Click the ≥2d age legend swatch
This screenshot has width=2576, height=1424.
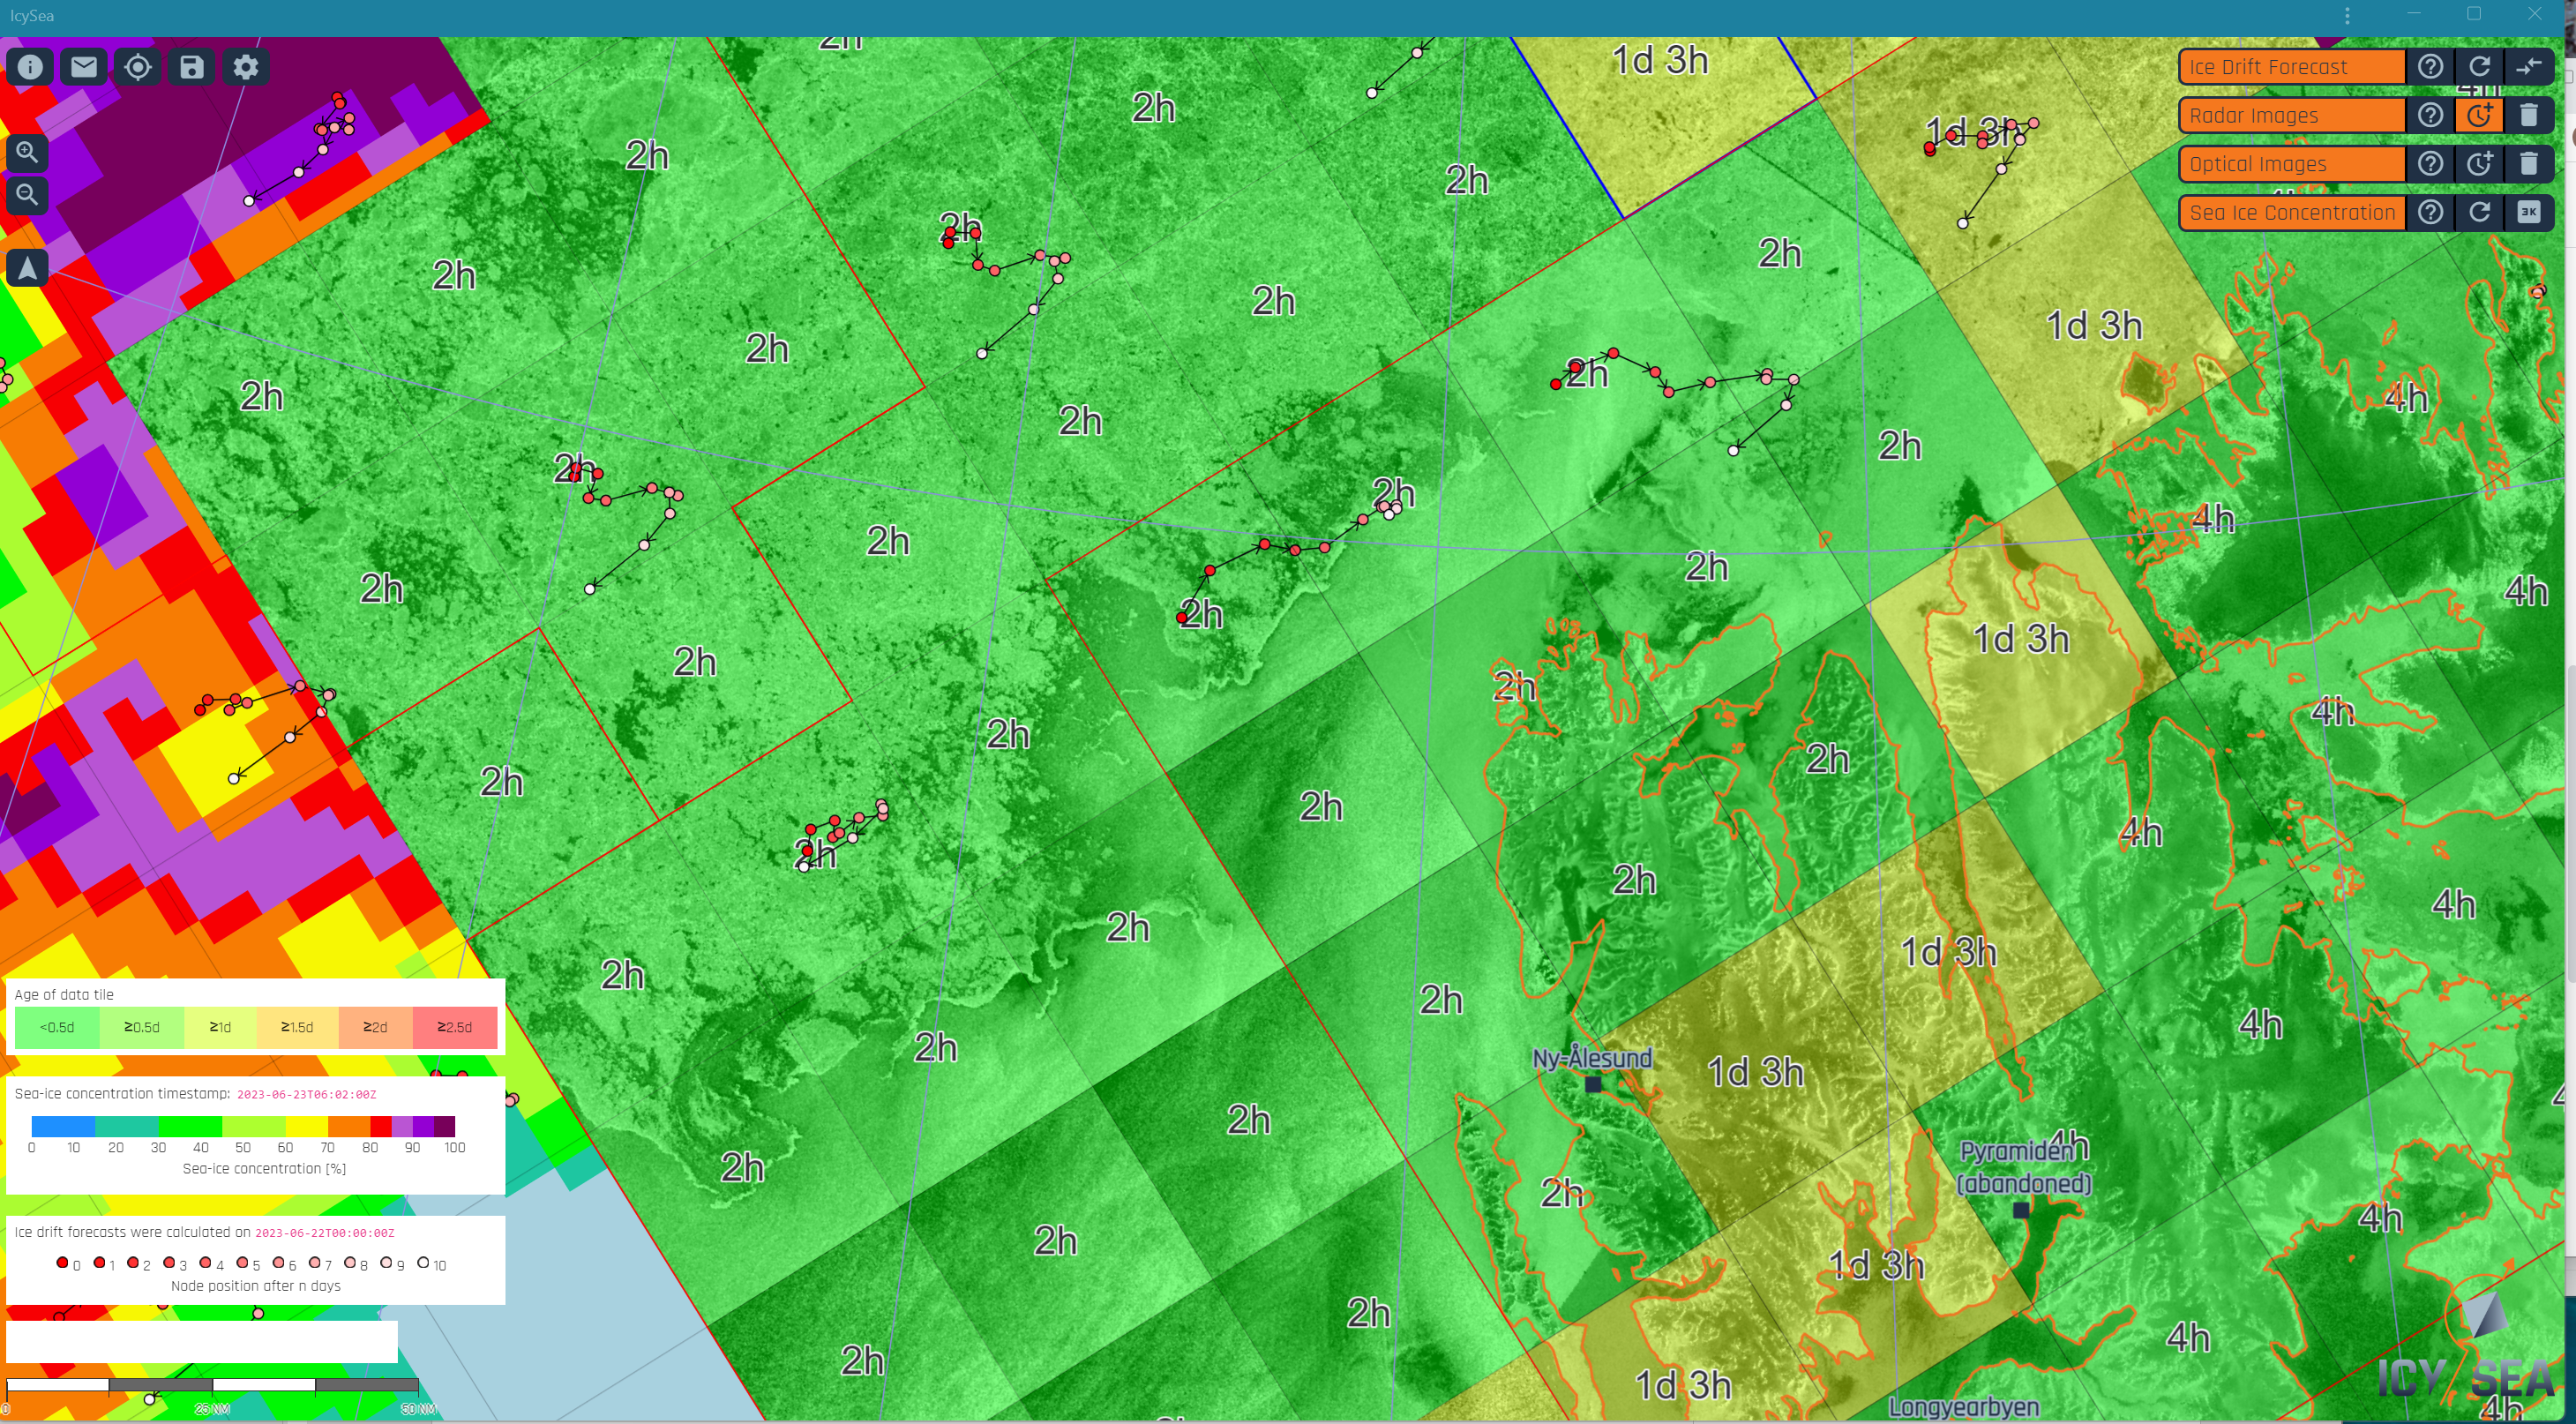[x=375, y=1027]
